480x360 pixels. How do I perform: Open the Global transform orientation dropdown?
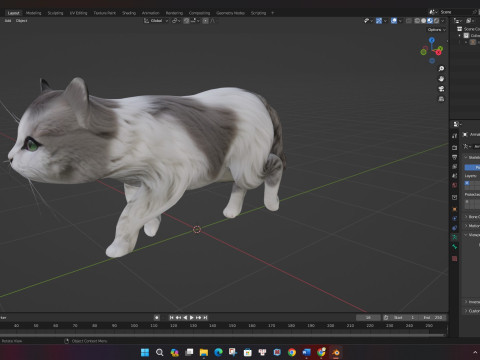[x=156, y=21]
